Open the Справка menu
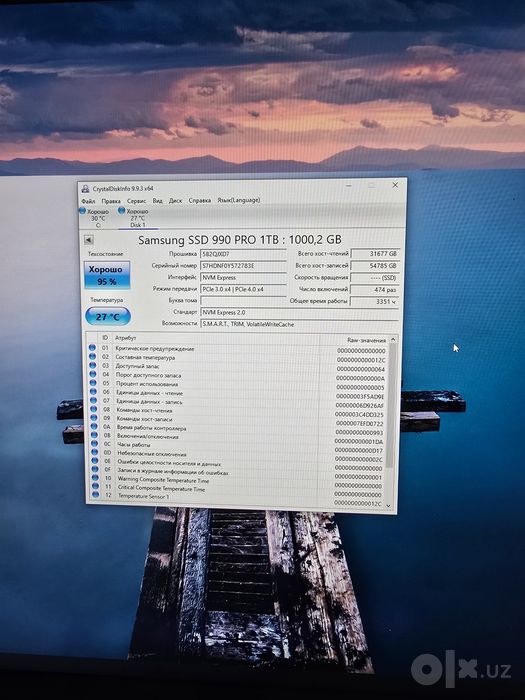525x700 pixels. (x=200, y=200)
